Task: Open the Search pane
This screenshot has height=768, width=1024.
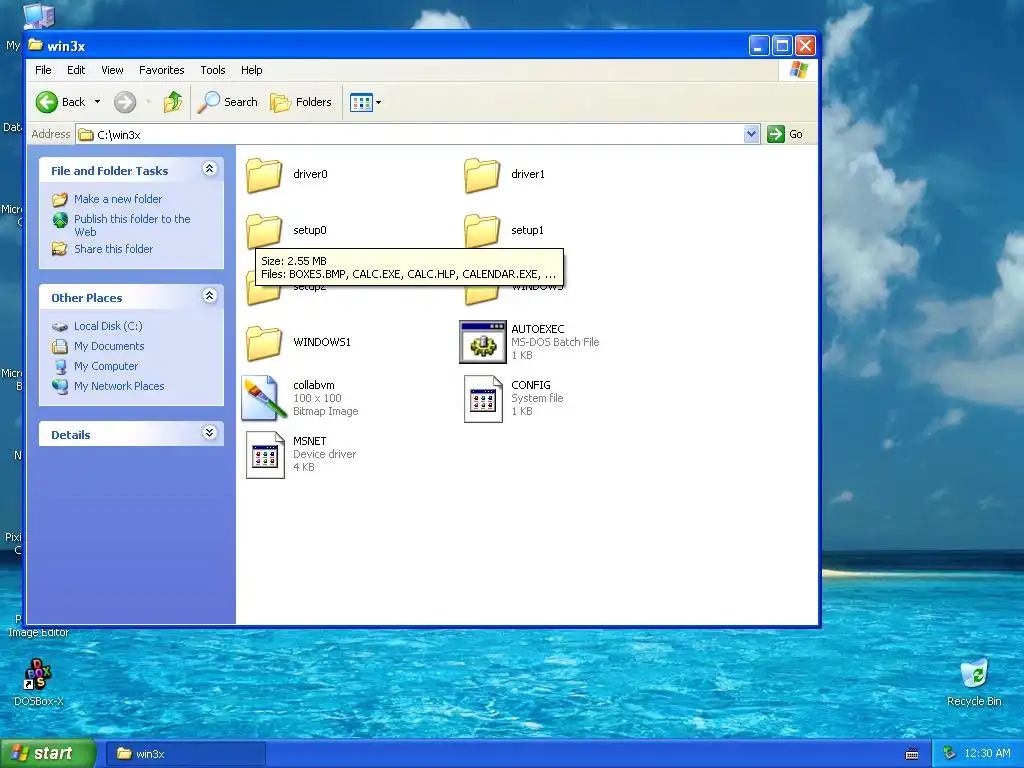Action: 228,102
